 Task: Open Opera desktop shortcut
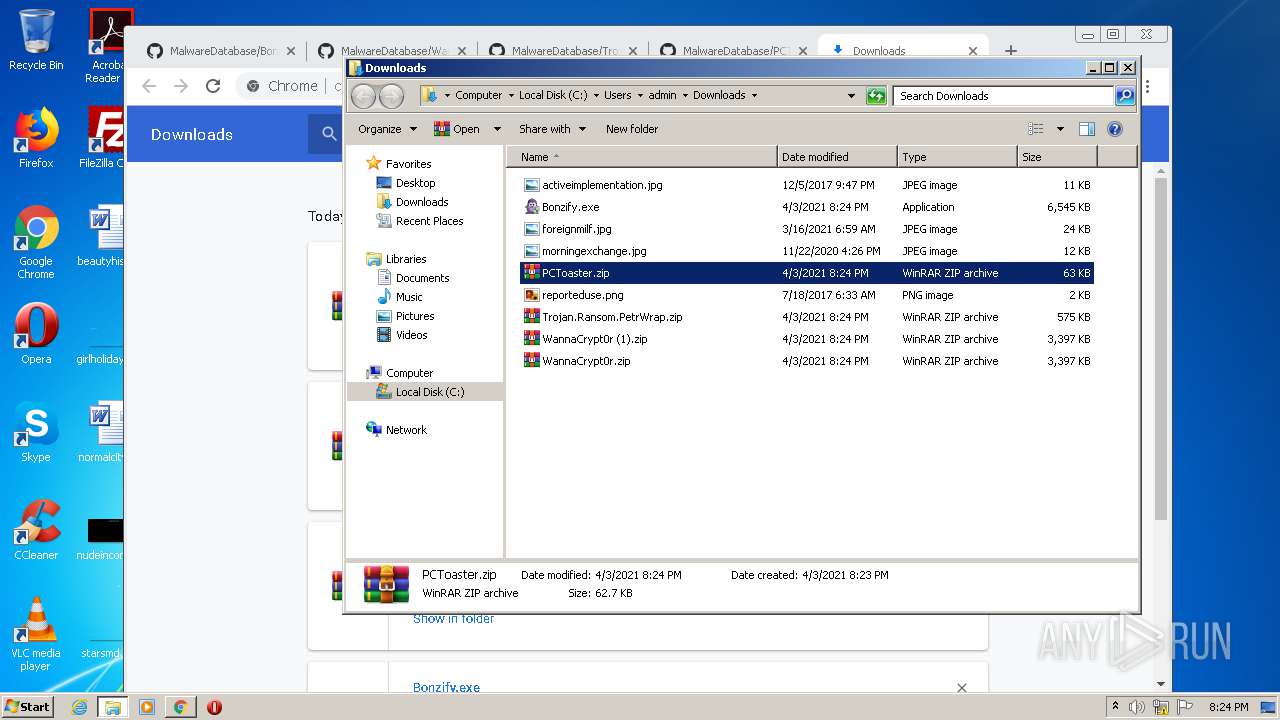click(x=36, y=334)
